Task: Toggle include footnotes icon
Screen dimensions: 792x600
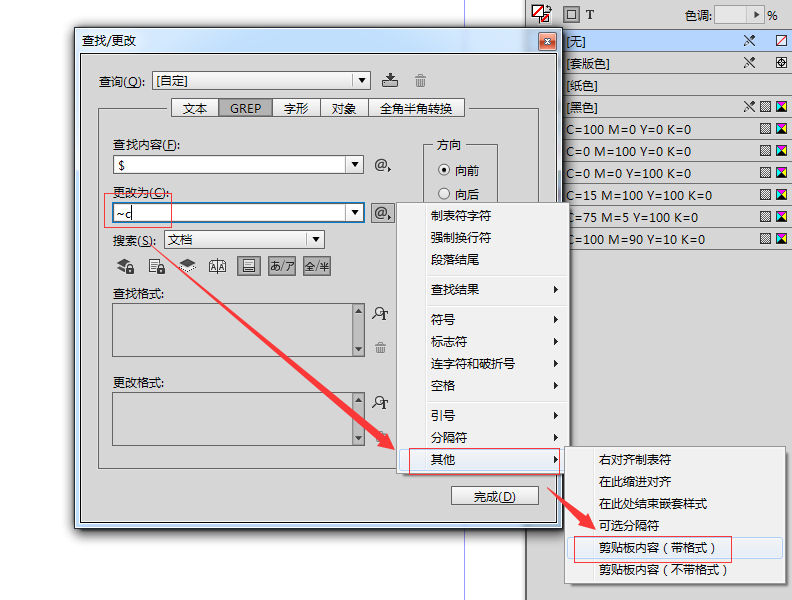Action: tap(249, 266)
